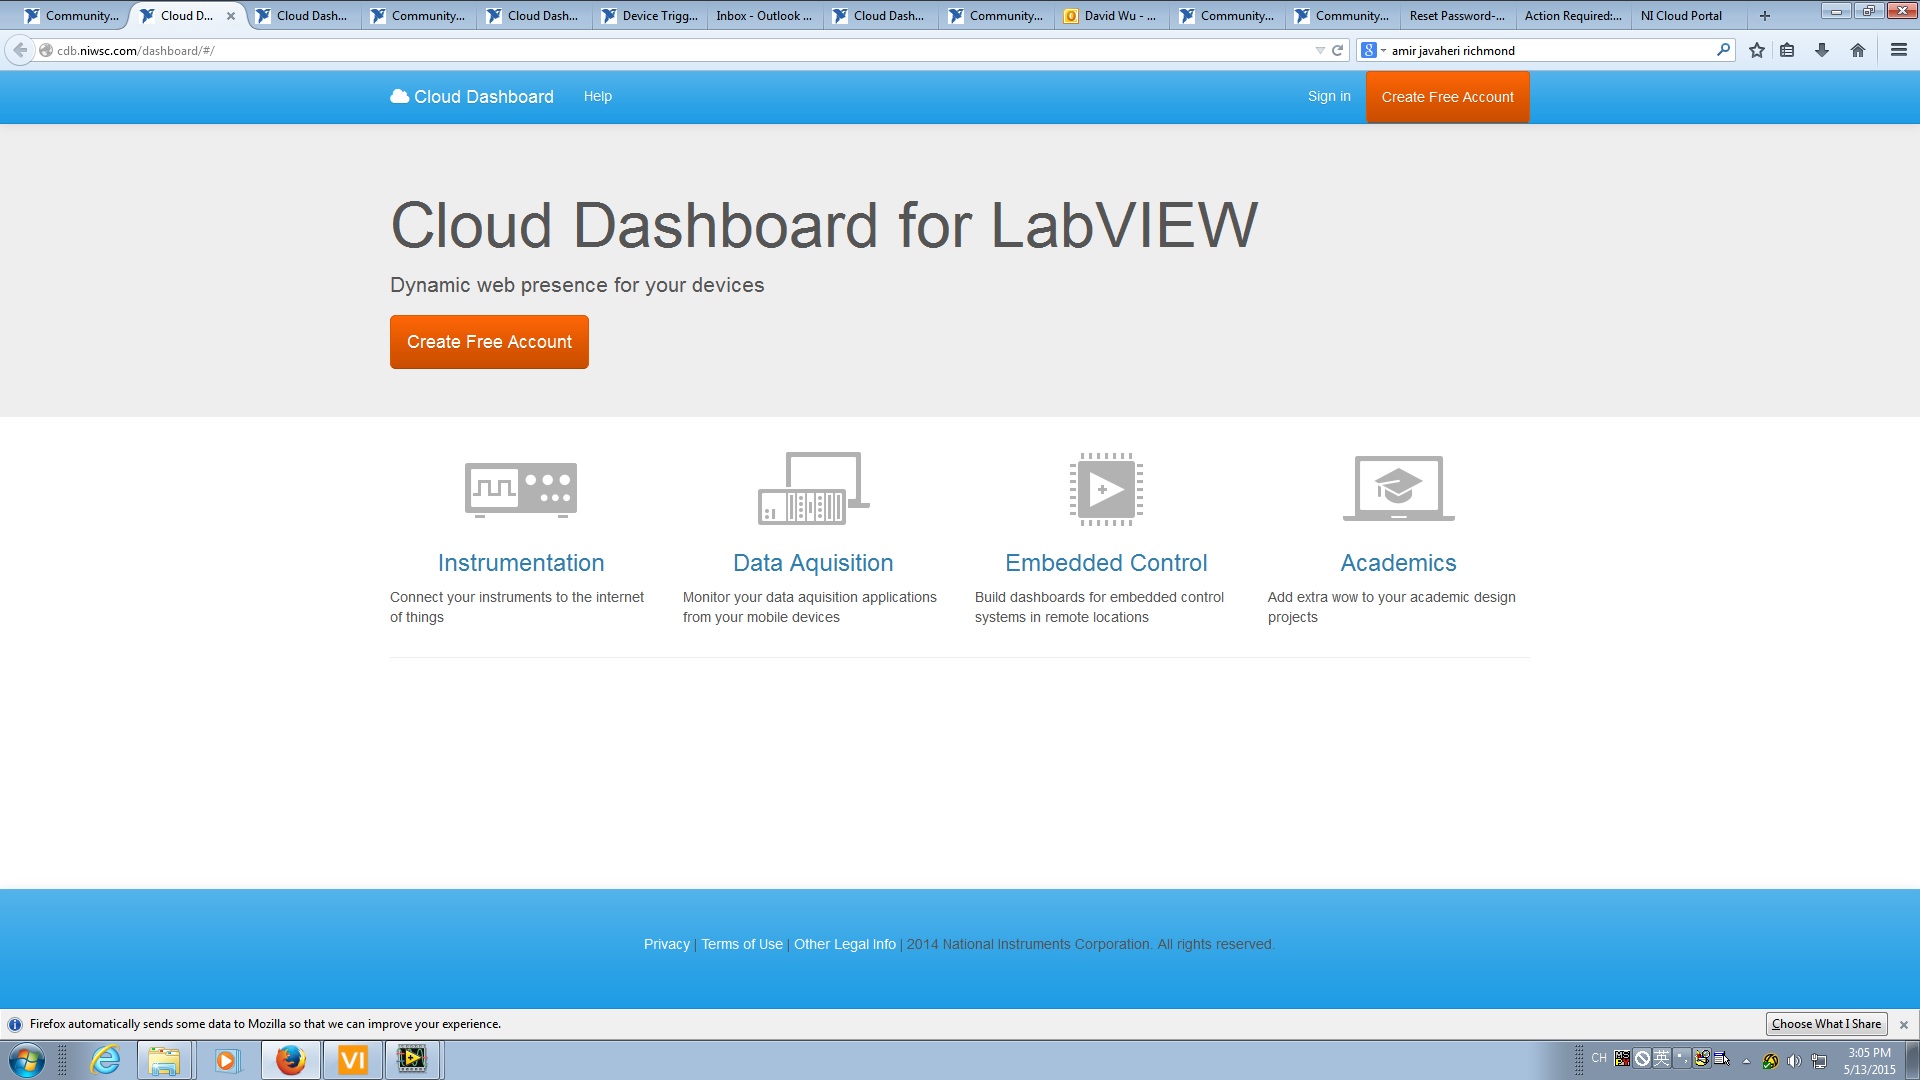Viewport: 1920px width, 1080px height.
Task: Expand the URL history dropdown arrow
Action: click(1320, 50)
